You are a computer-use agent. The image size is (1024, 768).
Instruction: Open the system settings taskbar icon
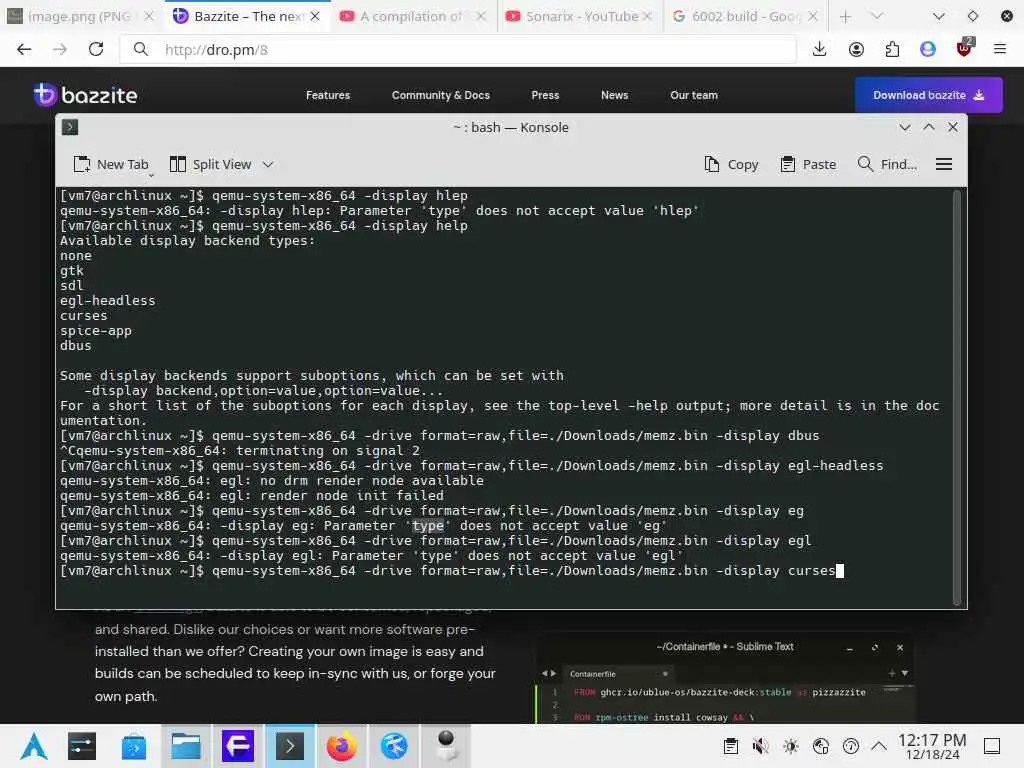click(x=82, y=746)
